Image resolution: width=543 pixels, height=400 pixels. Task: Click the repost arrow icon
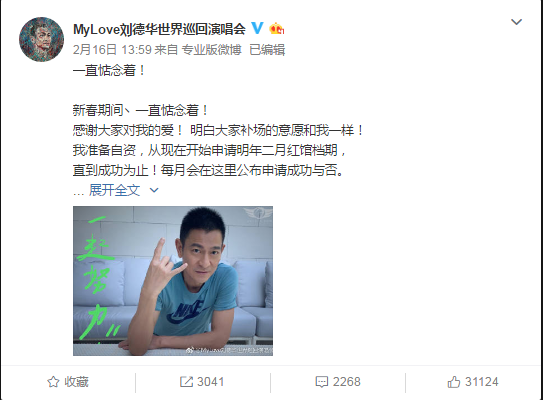186,382
